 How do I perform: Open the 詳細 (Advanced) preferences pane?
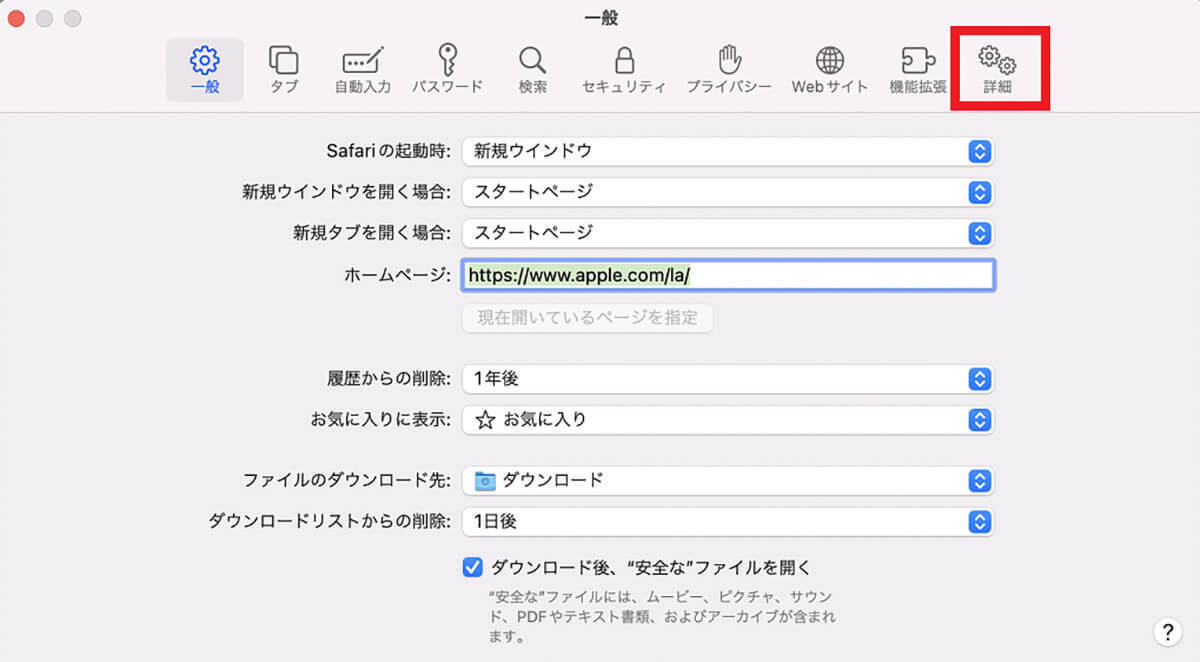click(997, 68)
